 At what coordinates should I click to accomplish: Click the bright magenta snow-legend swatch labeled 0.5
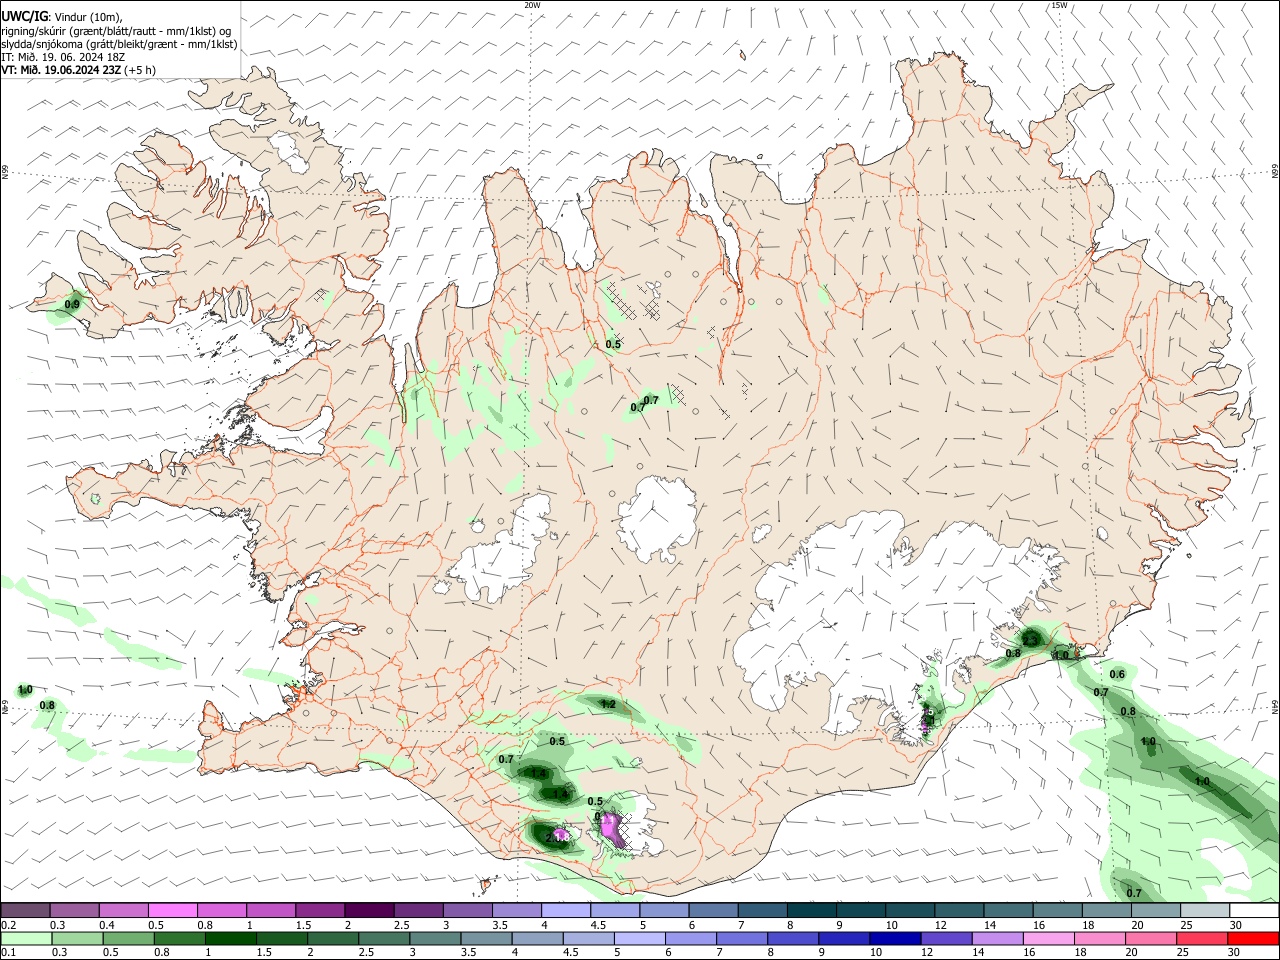coord(173,910)
